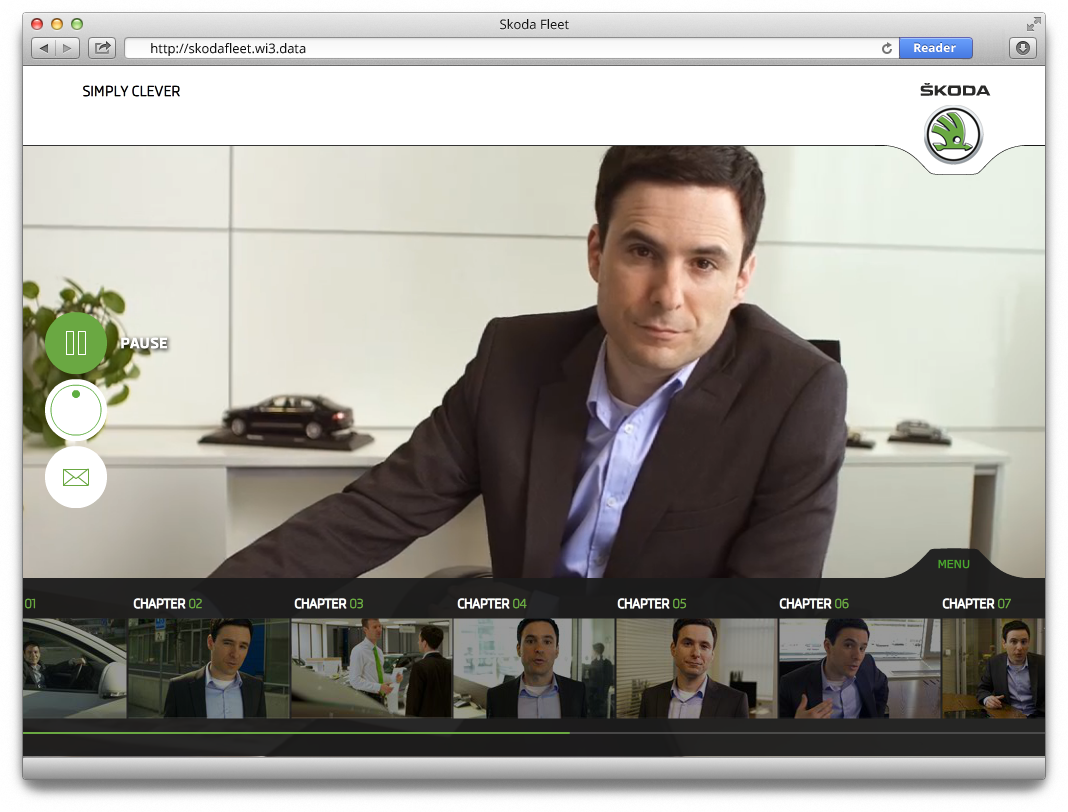Toggle fullscreen with the window expand arrows
Image resolution: width=1068 pixels, height=812 pixels.
(1033, 25)
